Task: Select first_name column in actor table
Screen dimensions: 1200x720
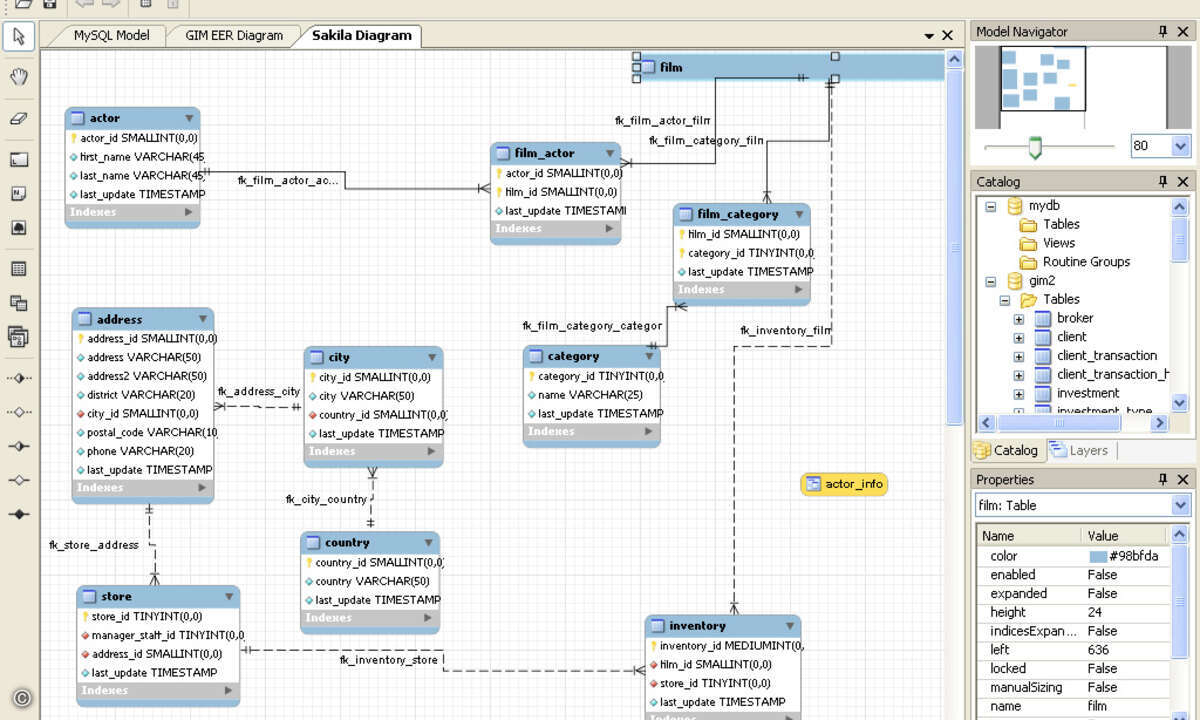Action: (x=136, y=157)
